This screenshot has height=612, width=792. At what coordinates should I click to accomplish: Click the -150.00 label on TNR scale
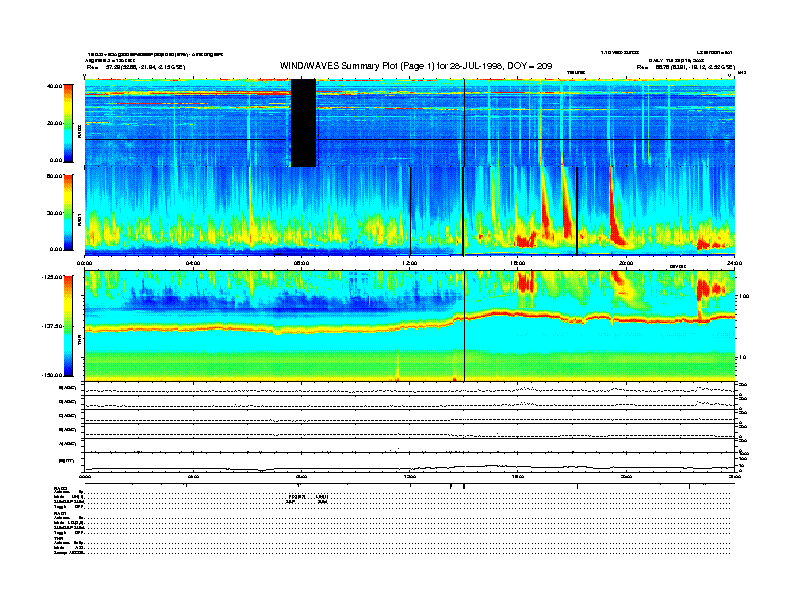pos(52,375)
